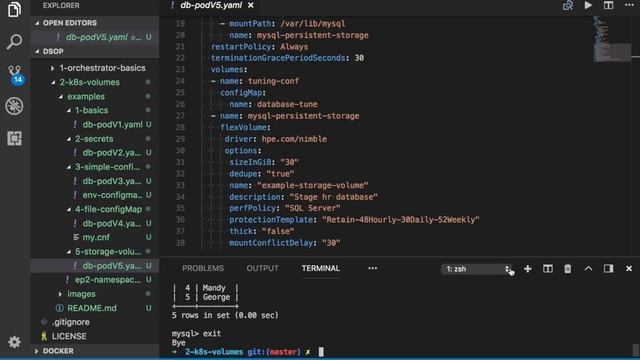
Task: Click the "Stage hr database" description value
Action: click(x=333, y=197)
